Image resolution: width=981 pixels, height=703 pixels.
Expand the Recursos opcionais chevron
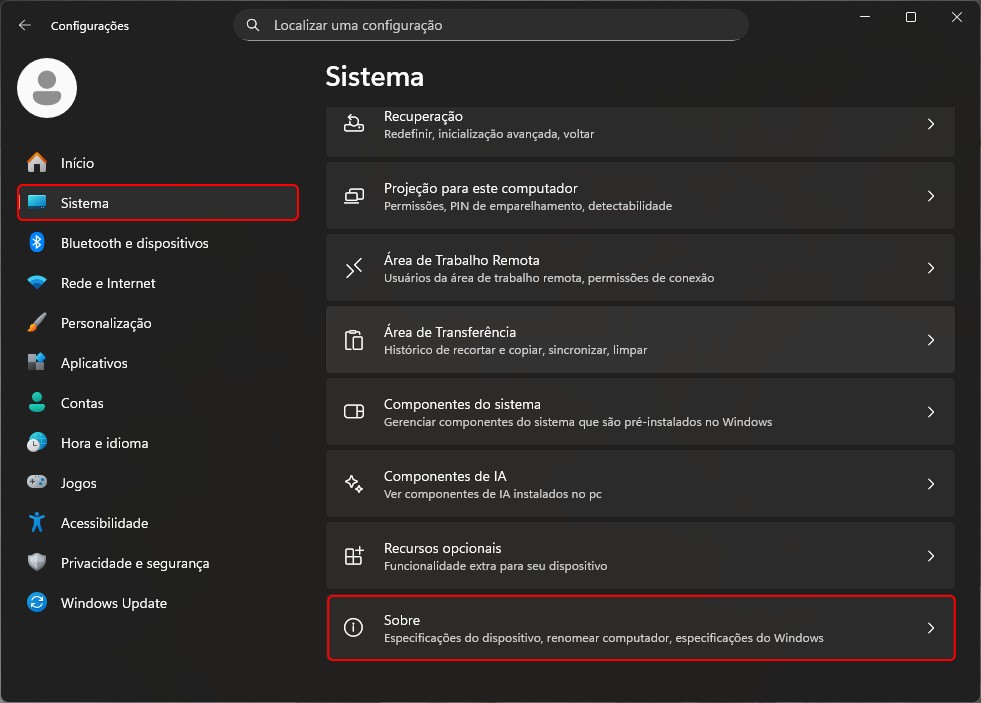[x=930, y=556]
